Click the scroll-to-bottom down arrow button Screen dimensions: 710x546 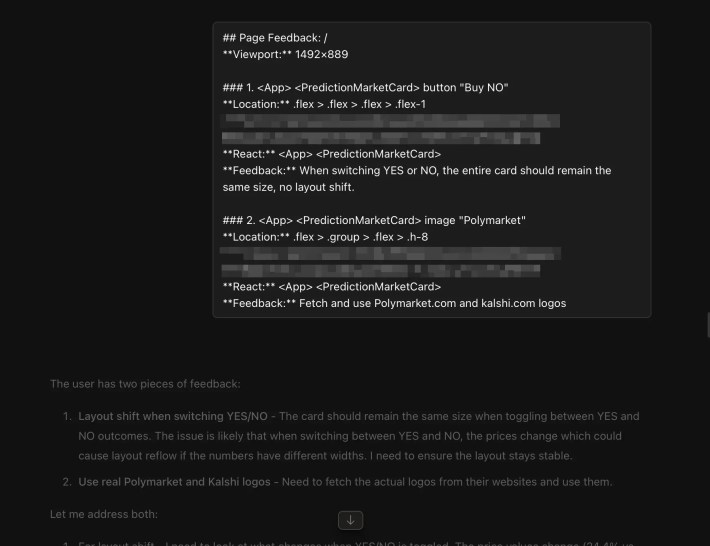coord(350,520)
